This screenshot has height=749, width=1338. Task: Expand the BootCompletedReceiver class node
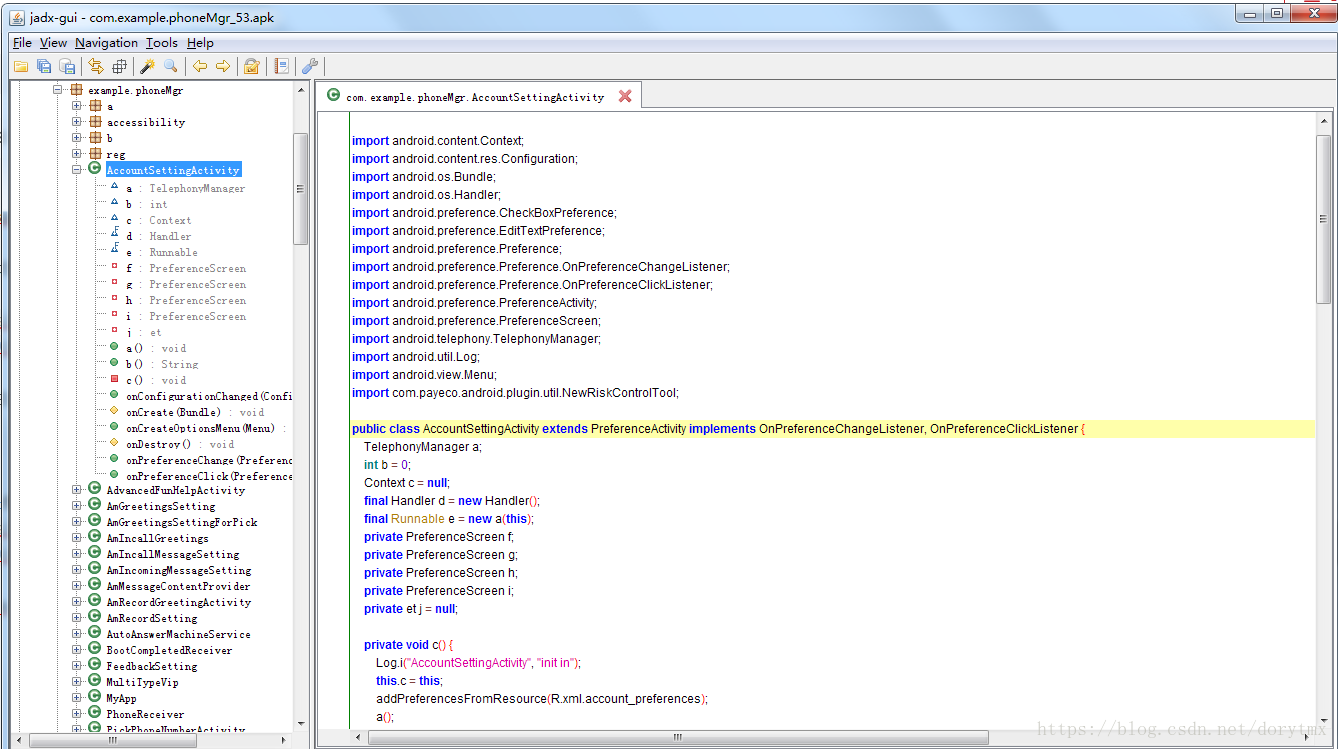pyautogui.click(x=77, y=650)
